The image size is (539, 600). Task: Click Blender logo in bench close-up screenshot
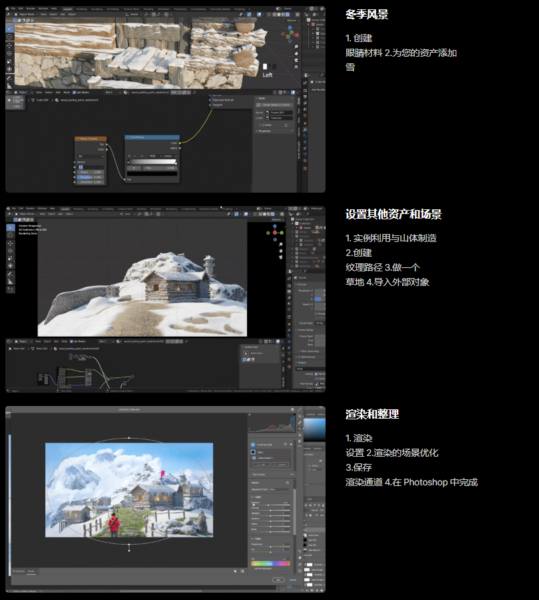coord(8,8)
